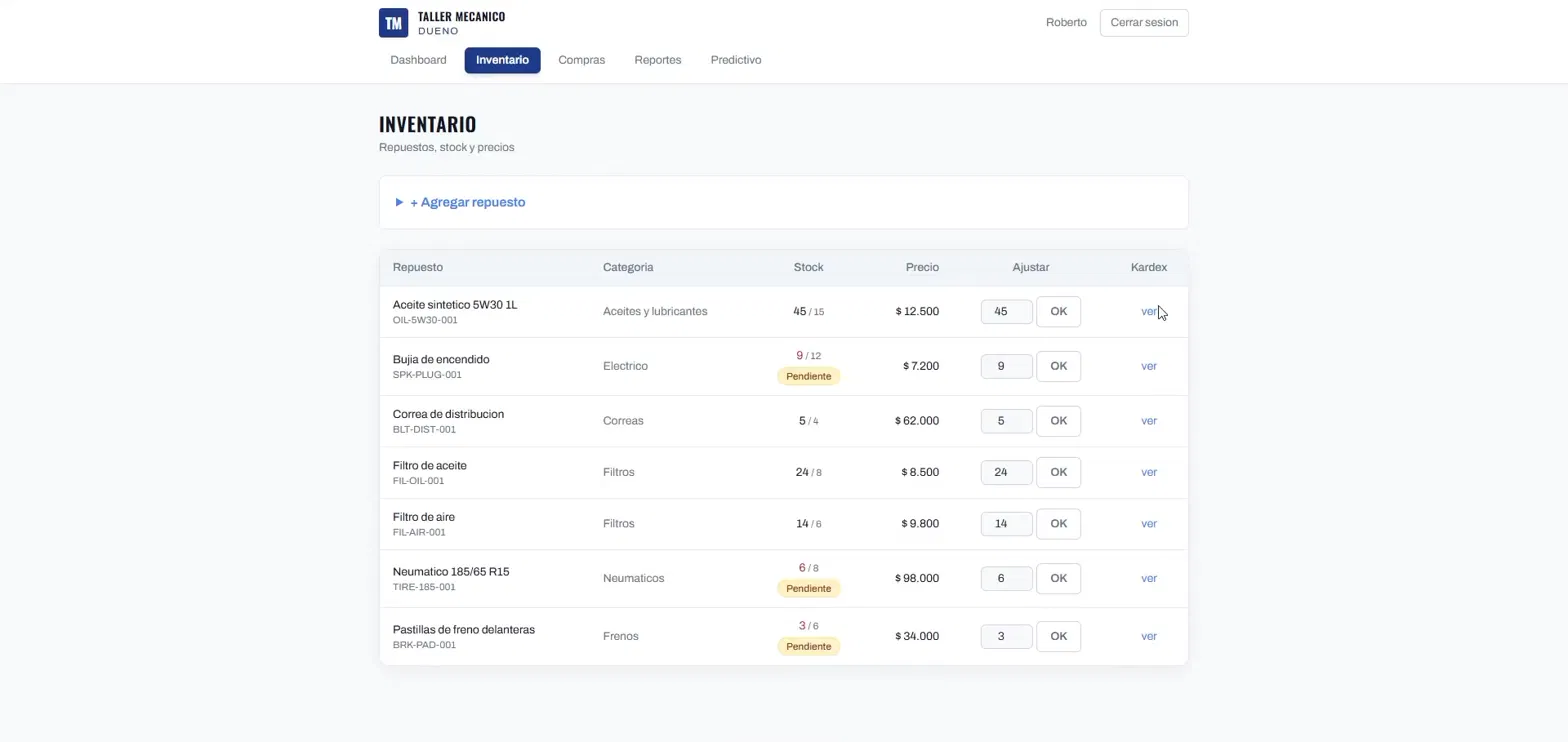Go to the Compras tab
Viewport: 1568px width, 742px height.
(581, 60)
